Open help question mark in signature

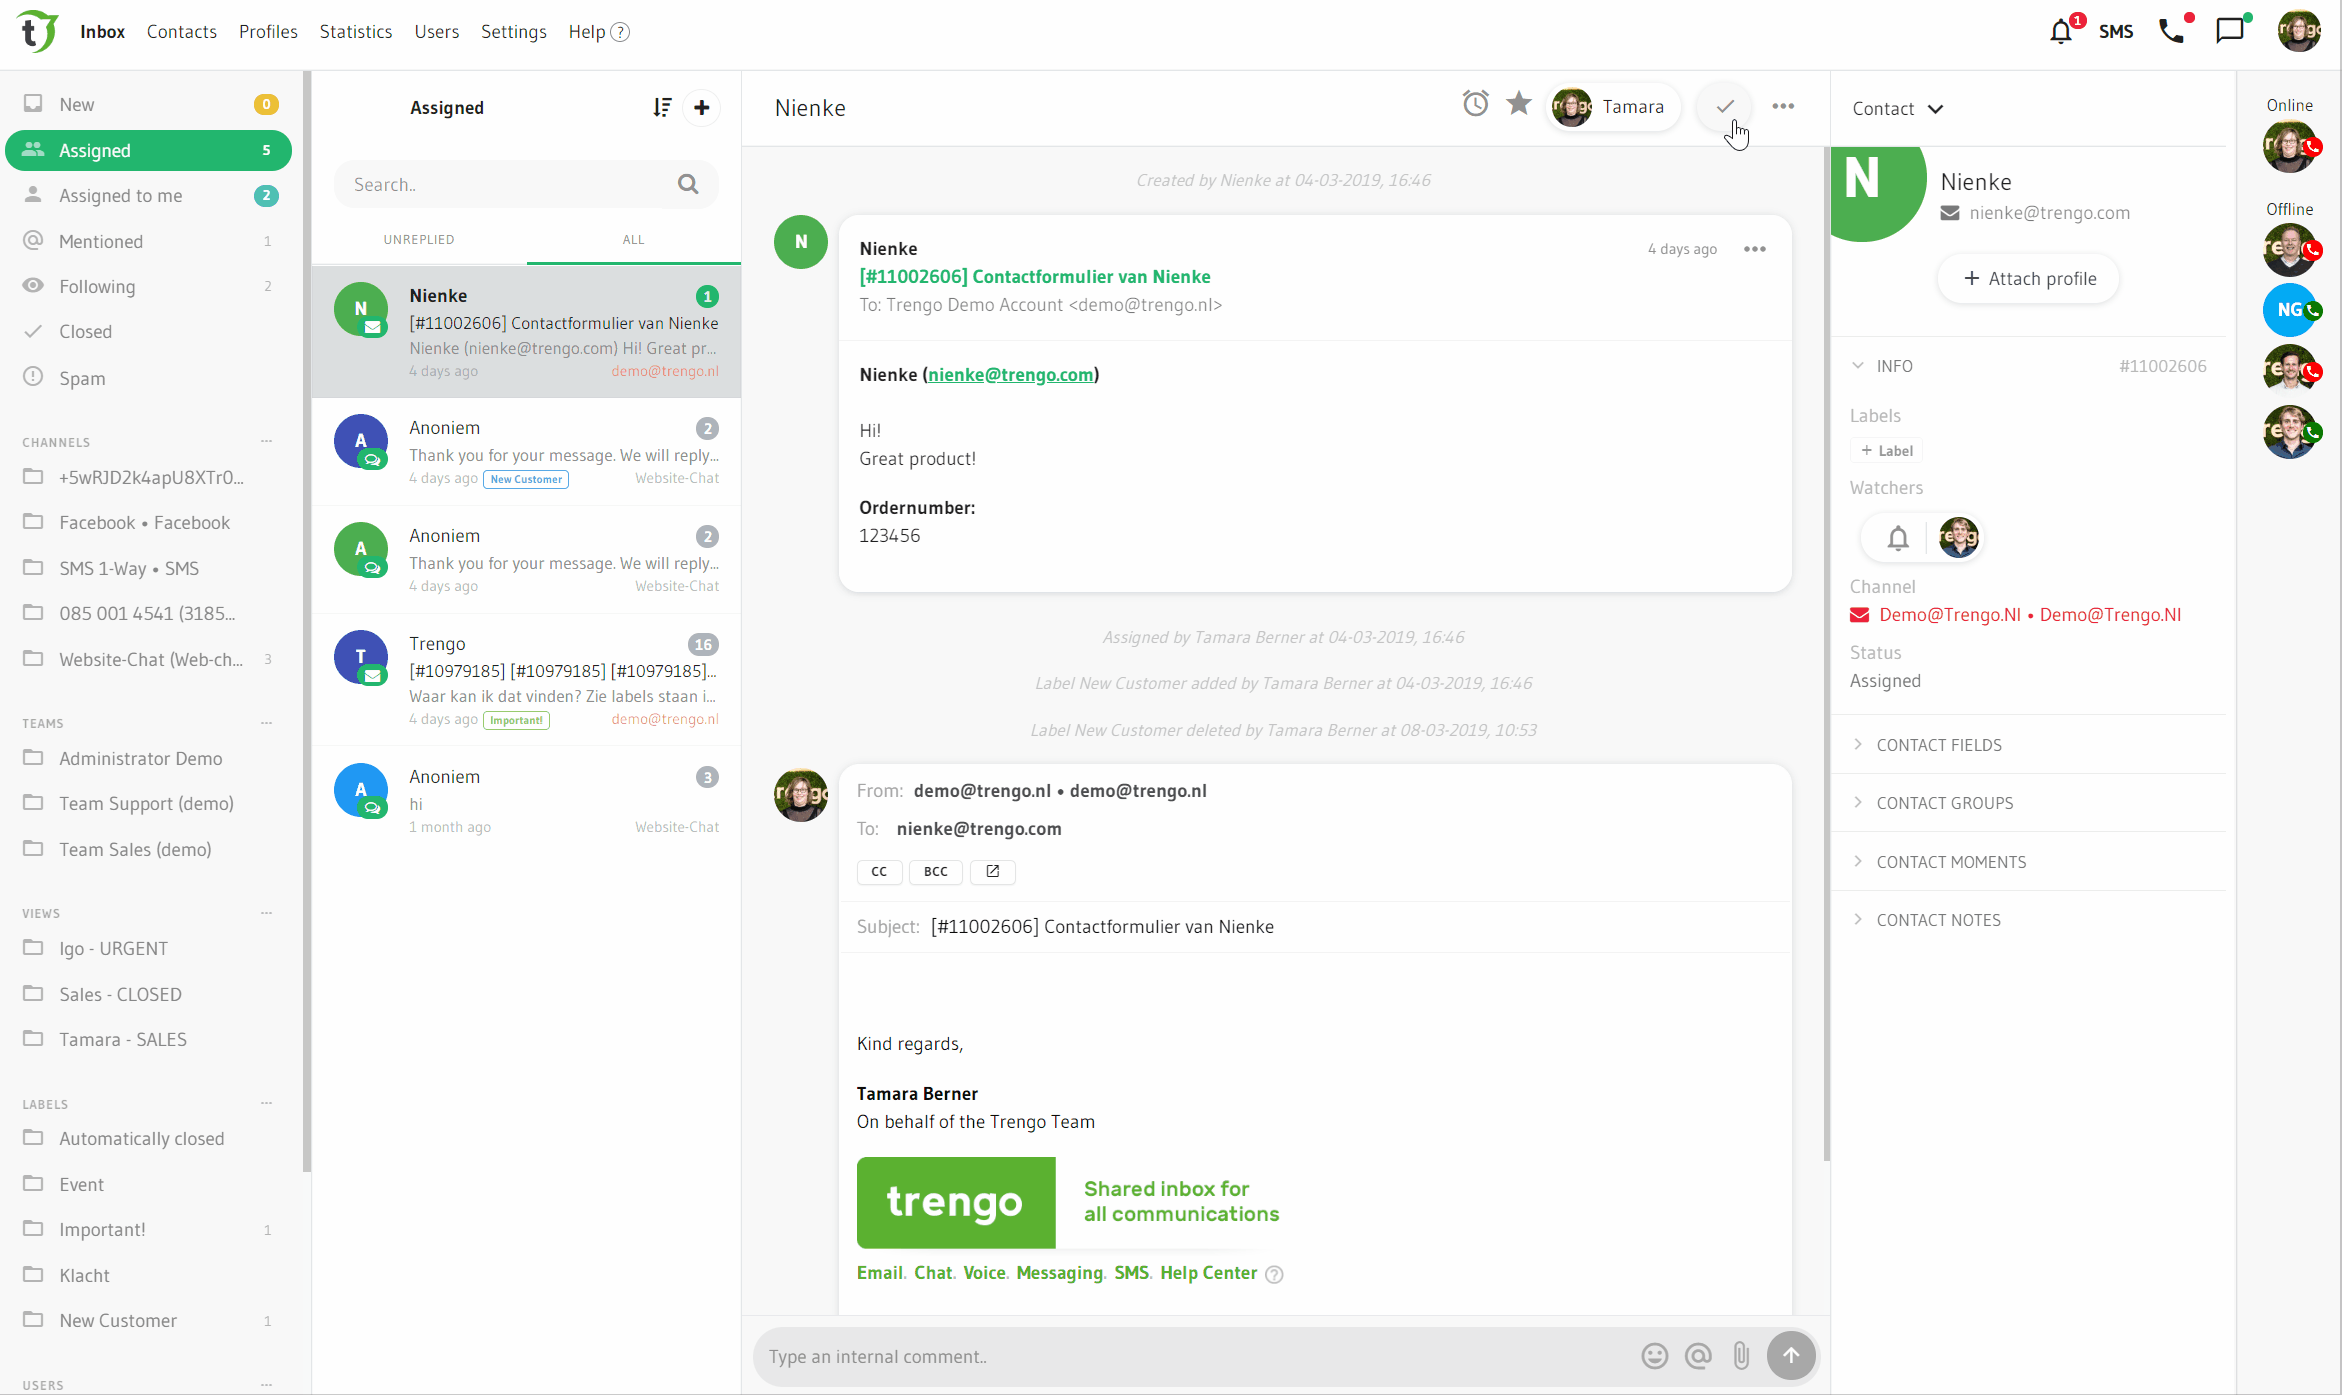pyautogui.click(x=1274, y=1274)
